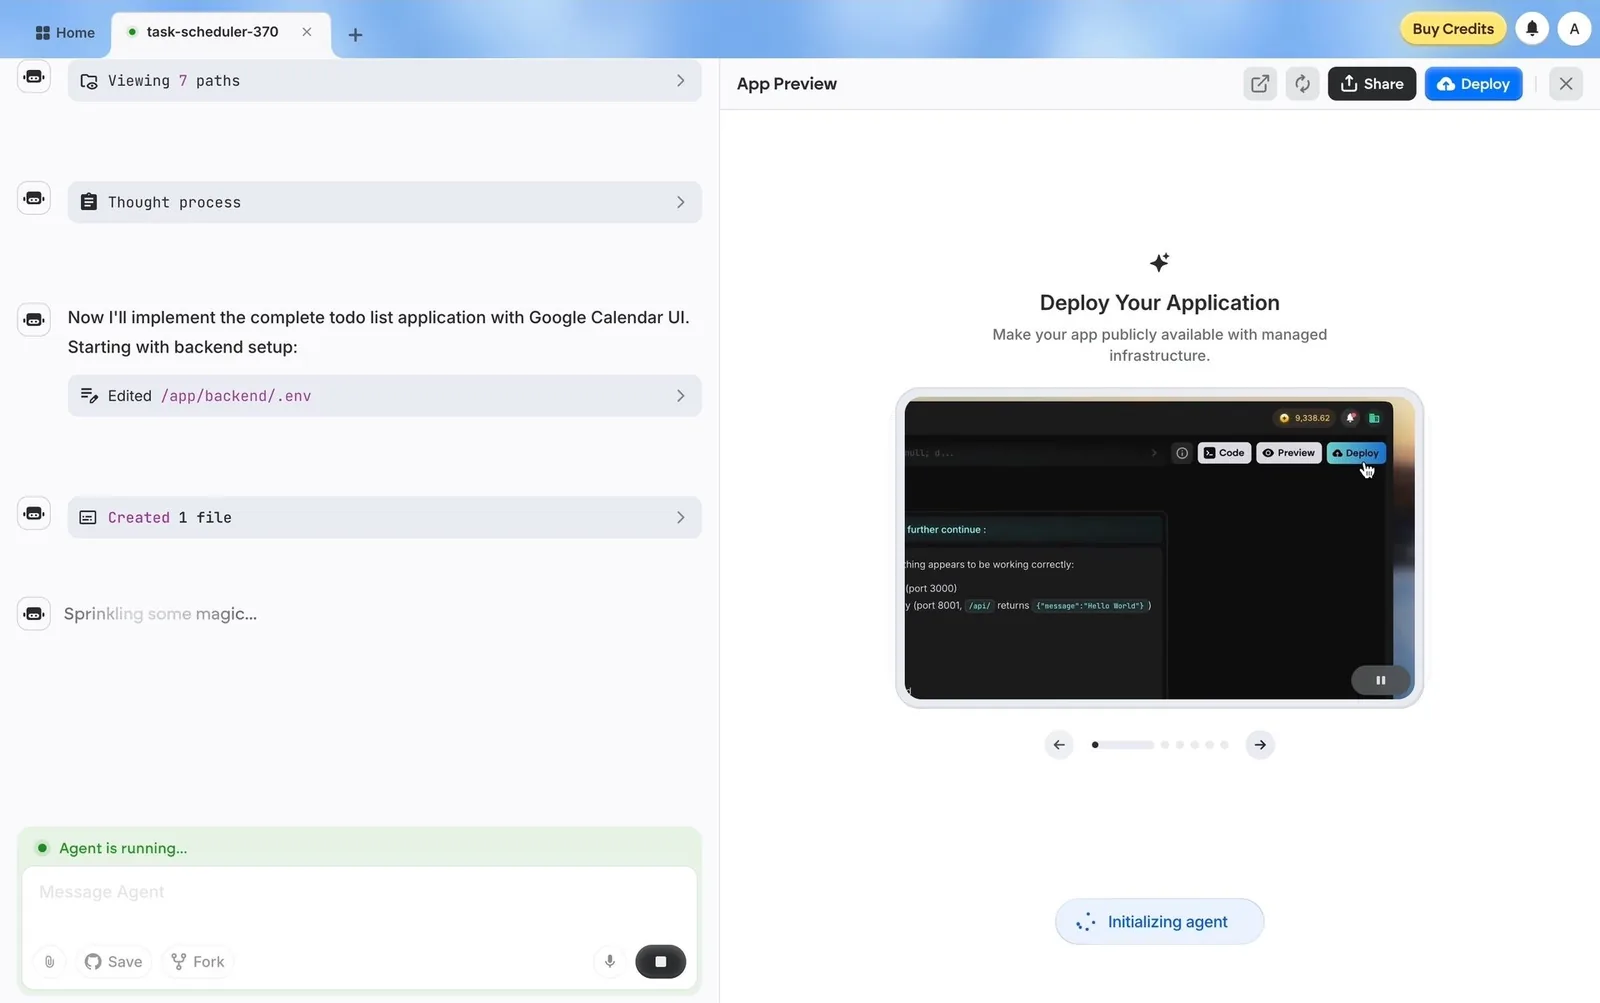Expand the Thought process row

tap(385, 202)
